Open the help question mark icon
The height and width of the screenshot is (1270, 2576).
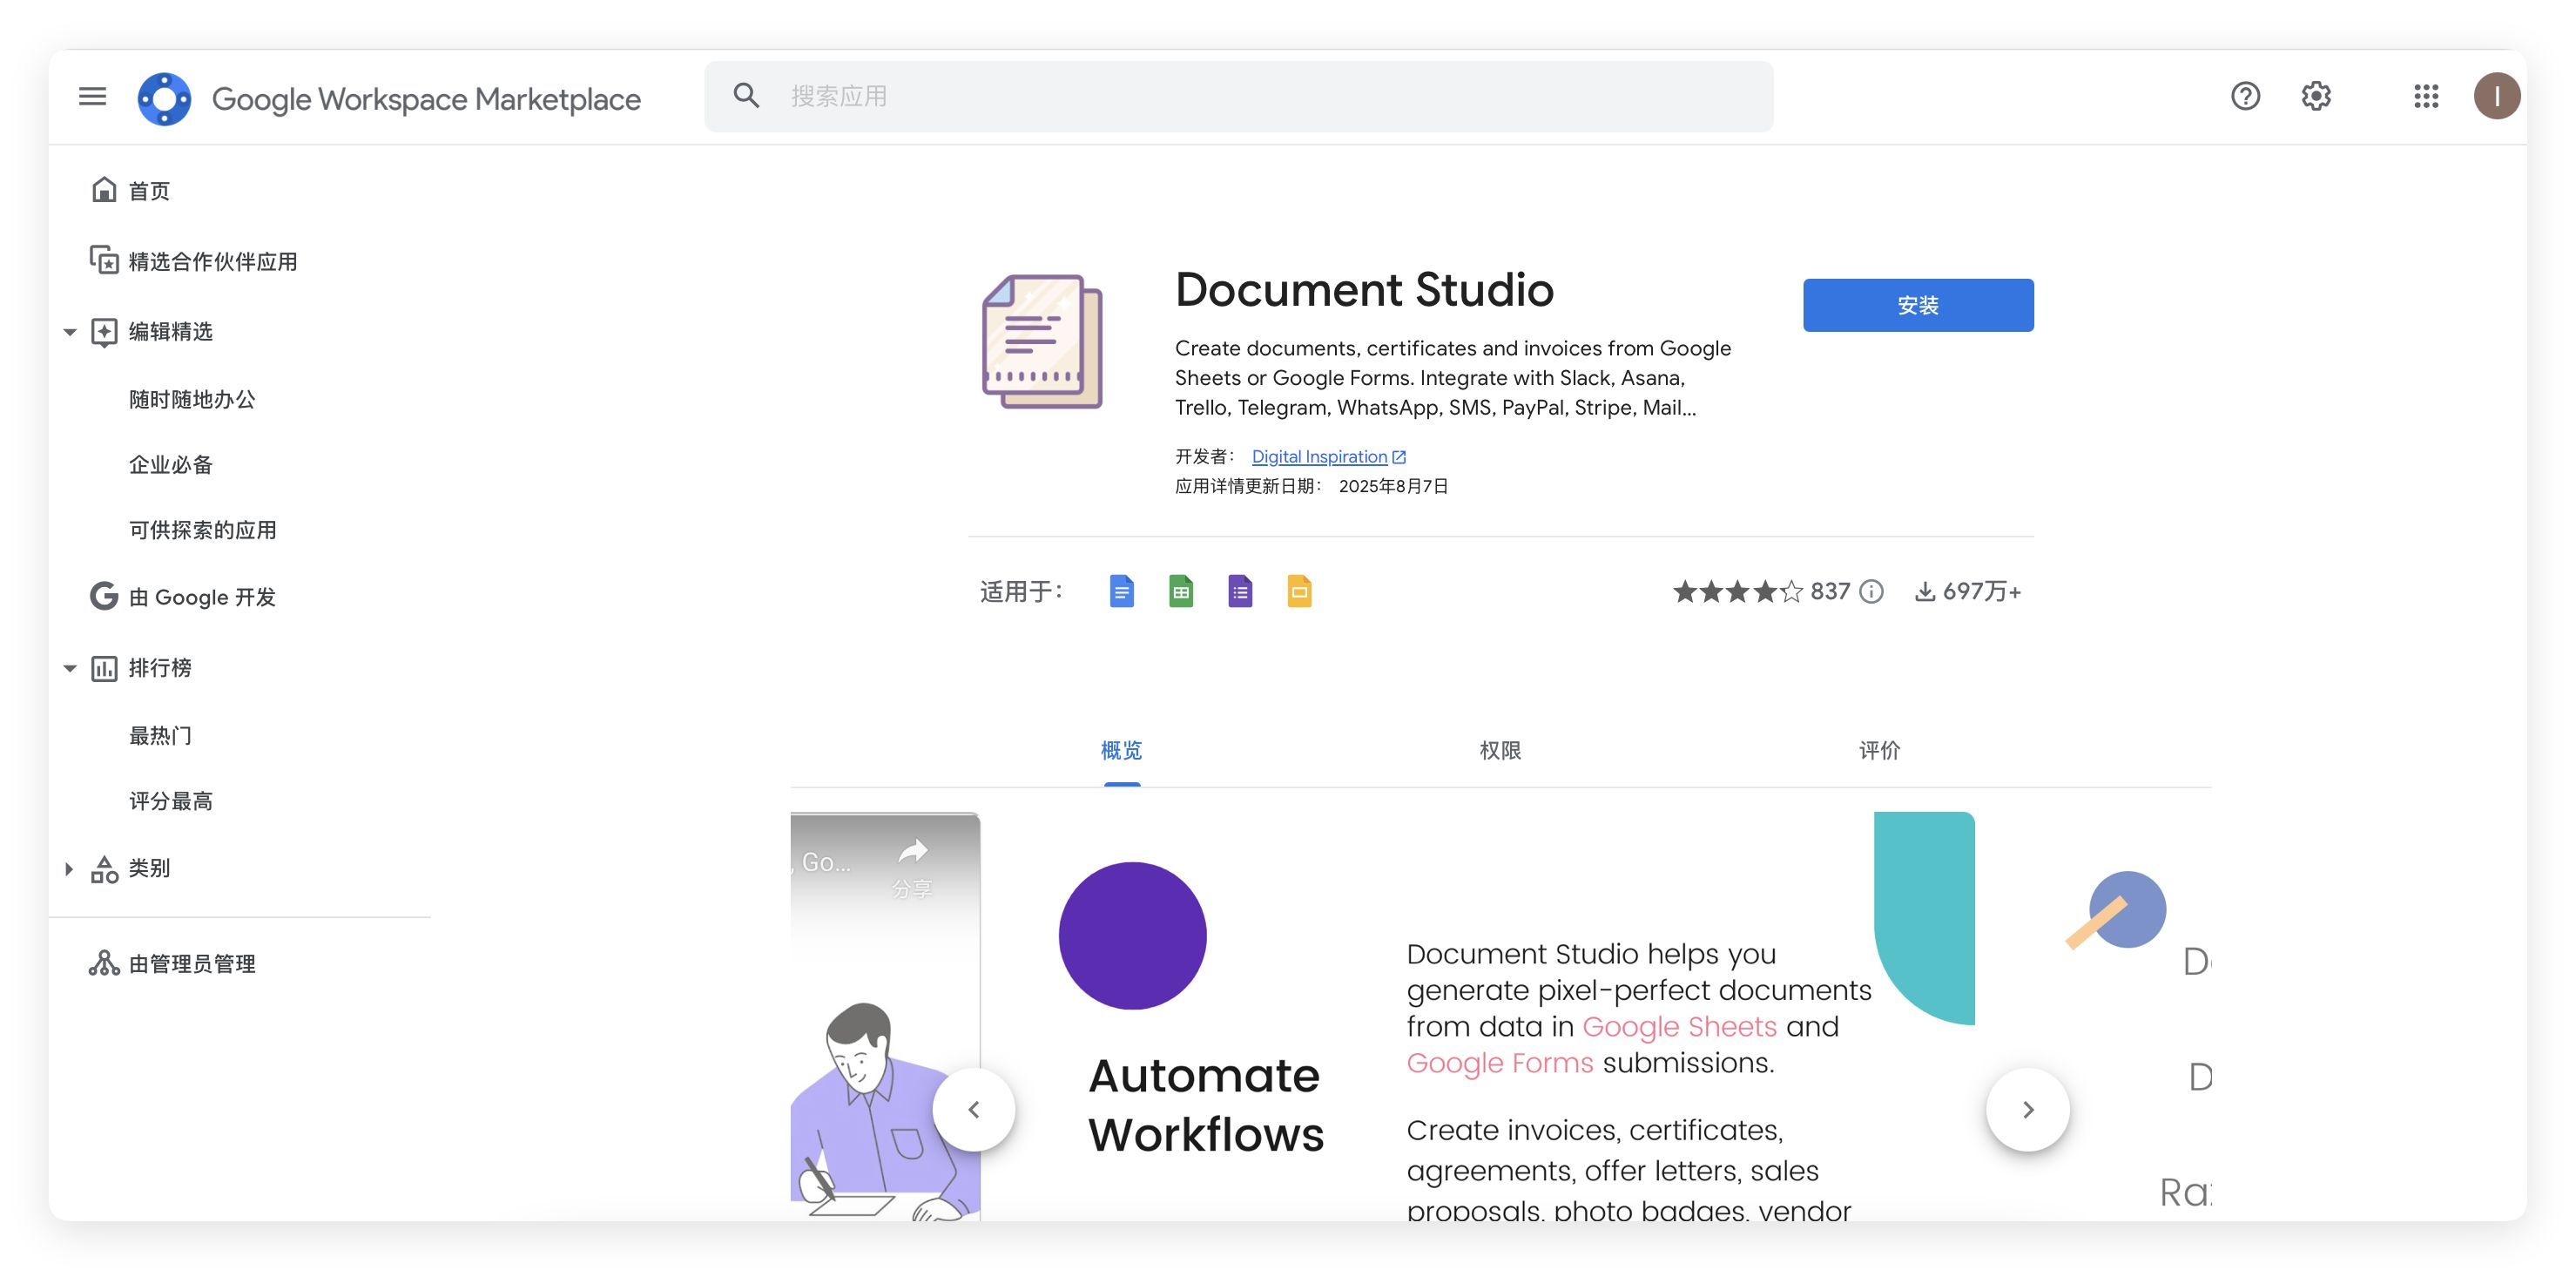pos(2245,96)
